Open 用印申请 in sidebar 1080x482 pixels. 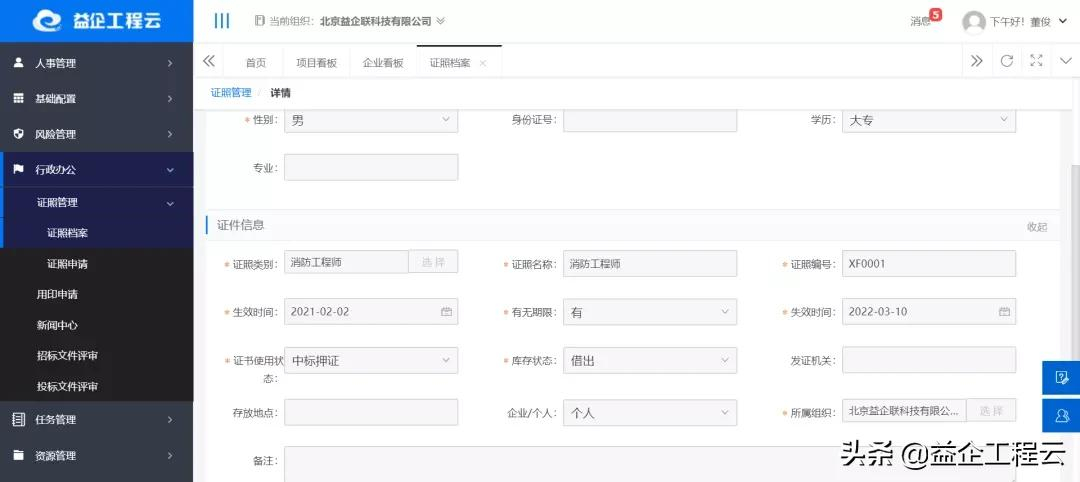tap(96, 294)
